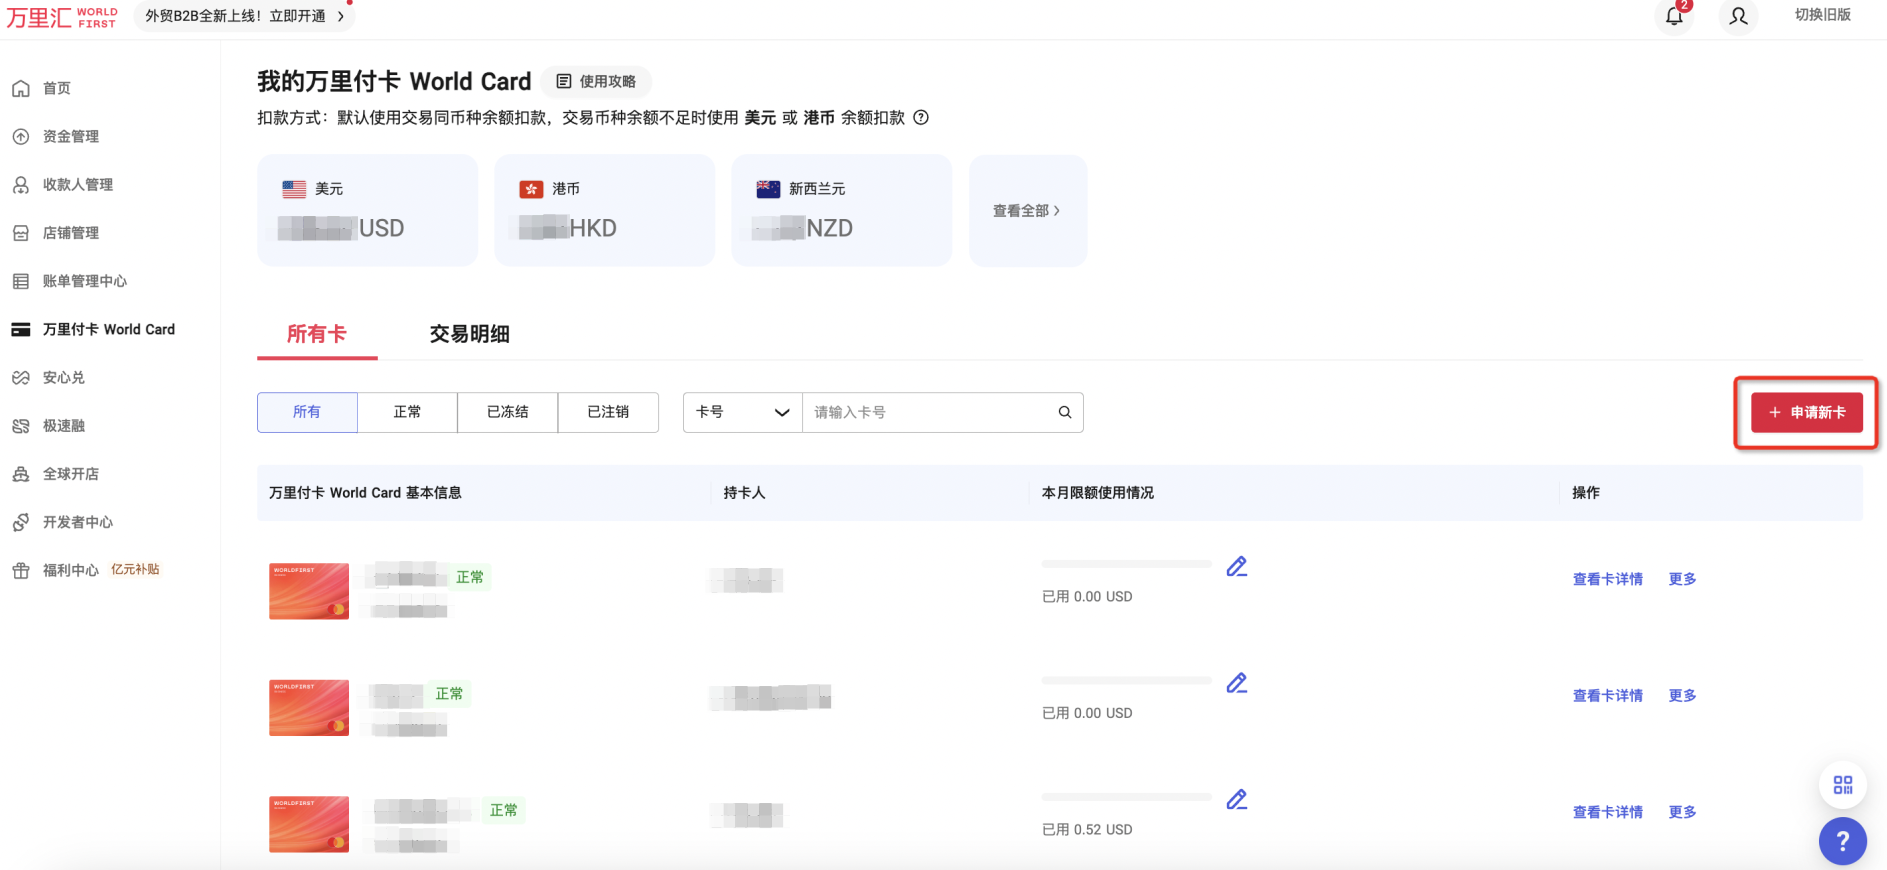Open 账单管理中心 in sidebar menu

click(85, 281)
